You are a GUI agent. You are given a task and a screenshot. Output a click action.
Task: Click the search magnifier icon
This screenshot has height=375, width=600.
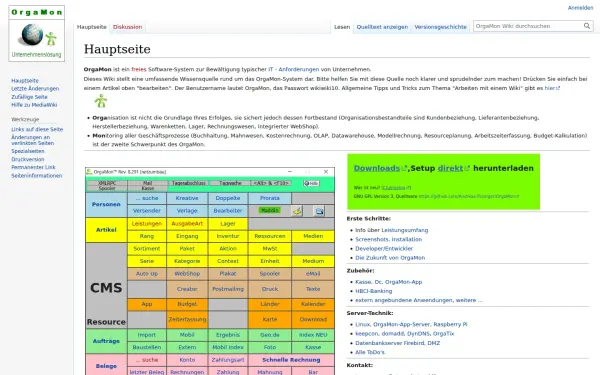pyautogui.click(x=587, y=26)
